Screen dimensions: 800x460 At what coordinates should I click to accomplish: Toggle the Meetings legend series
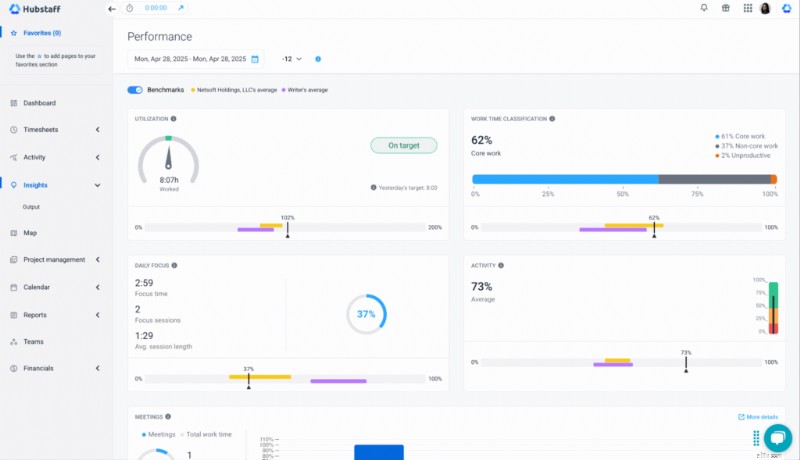click(x=158, y=435)
